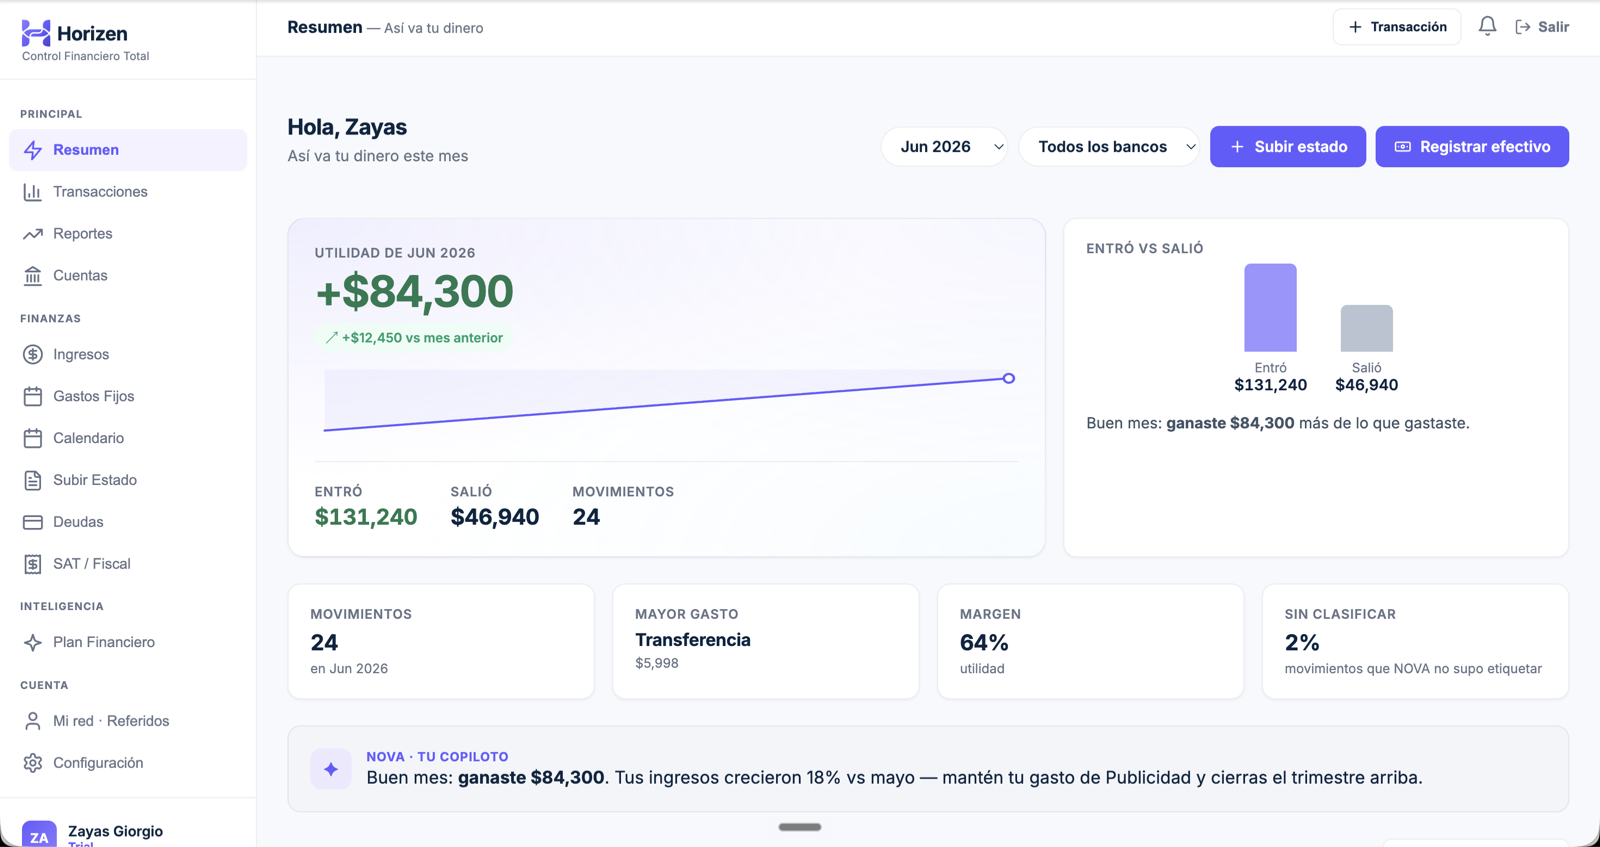The width and height of the screenshot is (1600, 847).
Task: Open Configuración in the sidebar
Action: [x=128, y=763]
